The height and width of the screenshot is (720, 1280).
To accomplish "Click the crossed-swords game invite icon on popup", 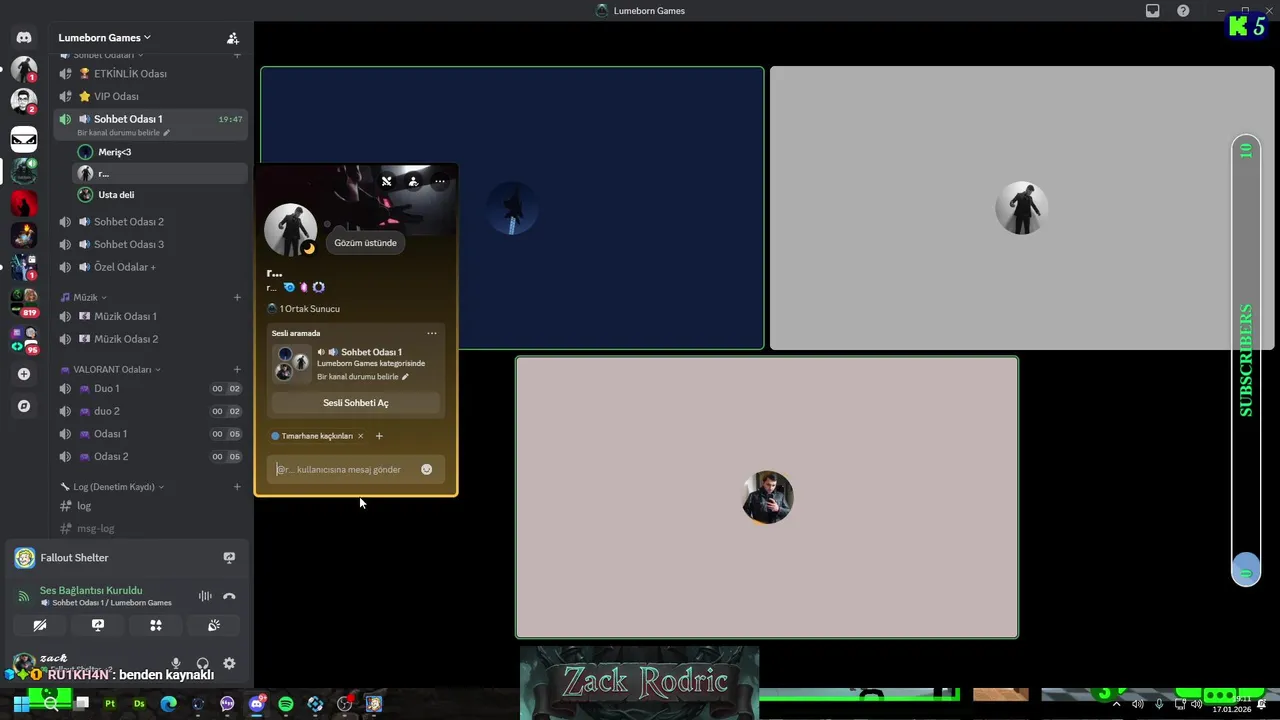I will [x=387, y=181].
